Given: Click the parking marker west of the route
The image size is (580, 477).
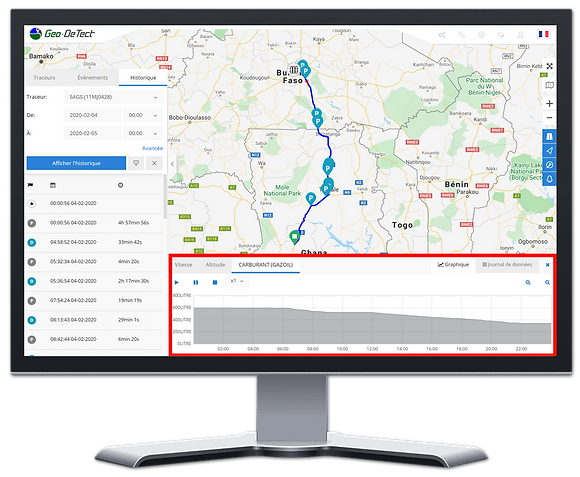Looking at the screenshot, I should click(x=311, y=199).
